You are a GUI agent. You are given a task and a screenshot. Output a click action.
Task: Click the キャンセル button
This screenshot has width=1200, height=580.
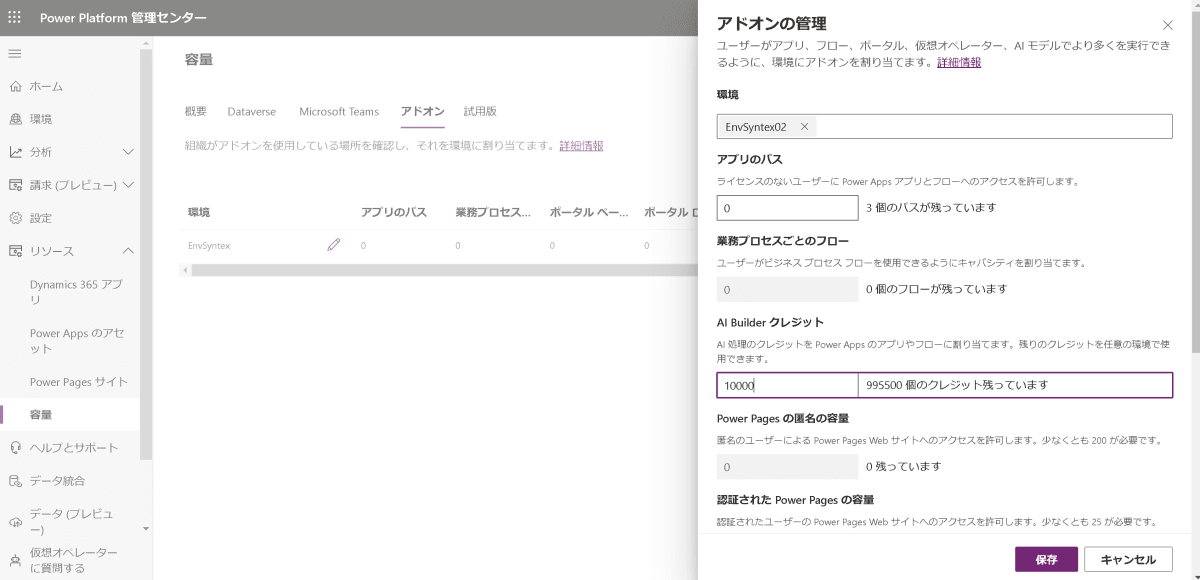point(1127,559)
